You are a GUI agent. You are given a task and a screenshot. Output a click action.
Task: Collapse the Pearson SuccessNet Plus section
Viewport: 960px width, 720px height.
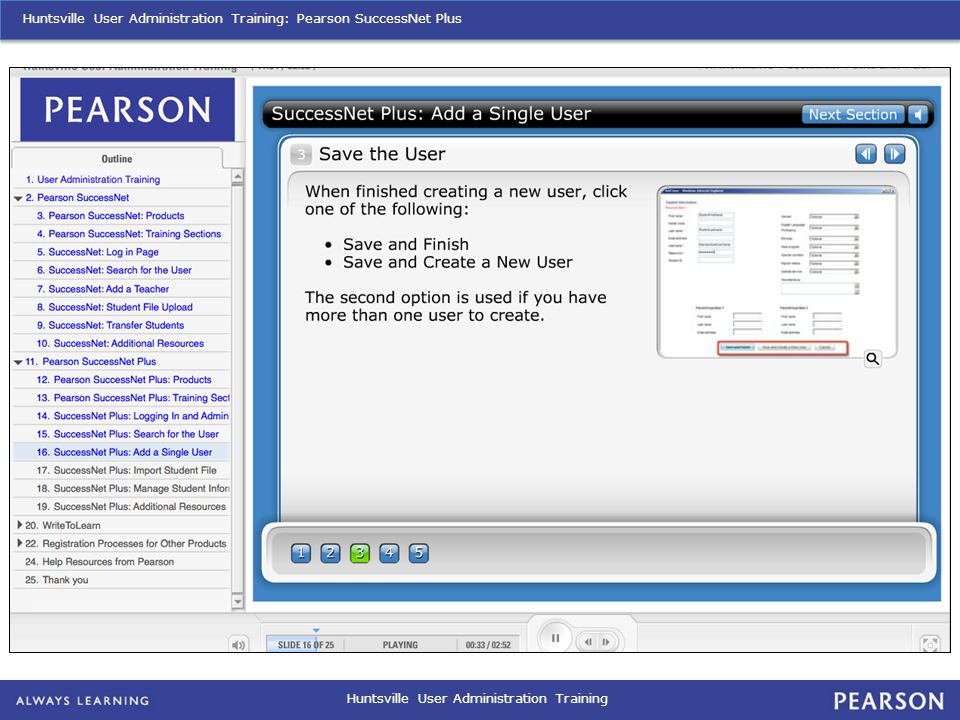click(x=18, y=362)
